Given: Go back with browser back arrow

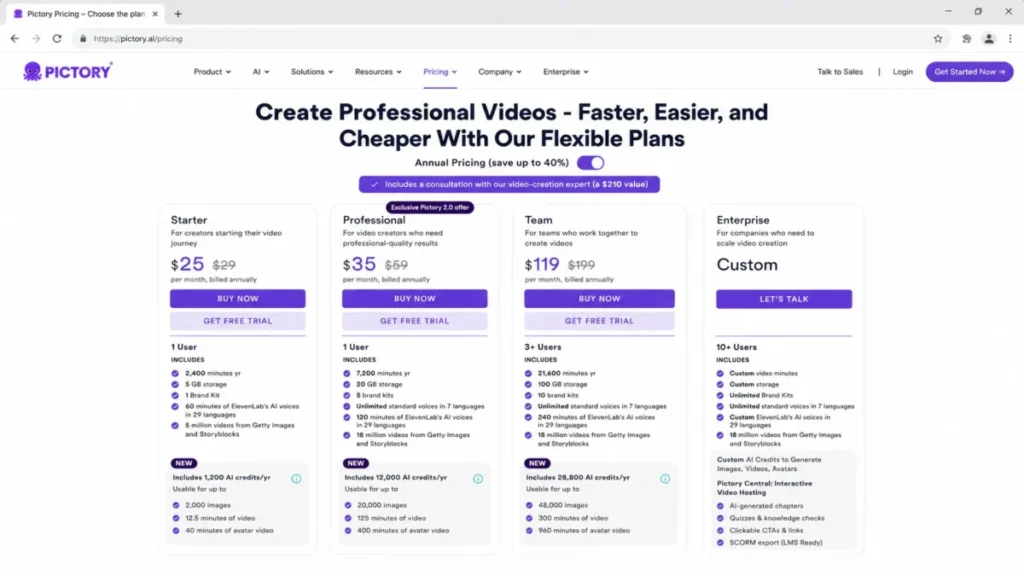Looking at the screenshot, I should (x=14, y=39).
